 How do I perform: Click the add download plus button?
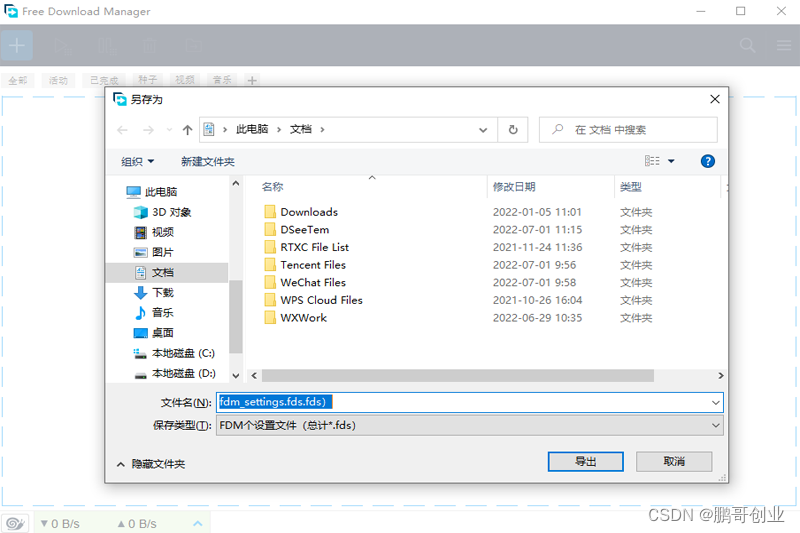point(17,45)
